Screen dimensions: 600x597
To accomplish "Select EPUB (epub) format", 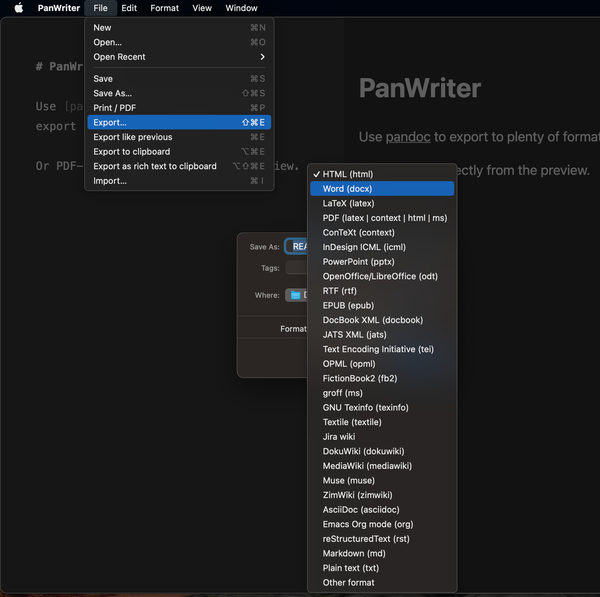I will (382, 305).
